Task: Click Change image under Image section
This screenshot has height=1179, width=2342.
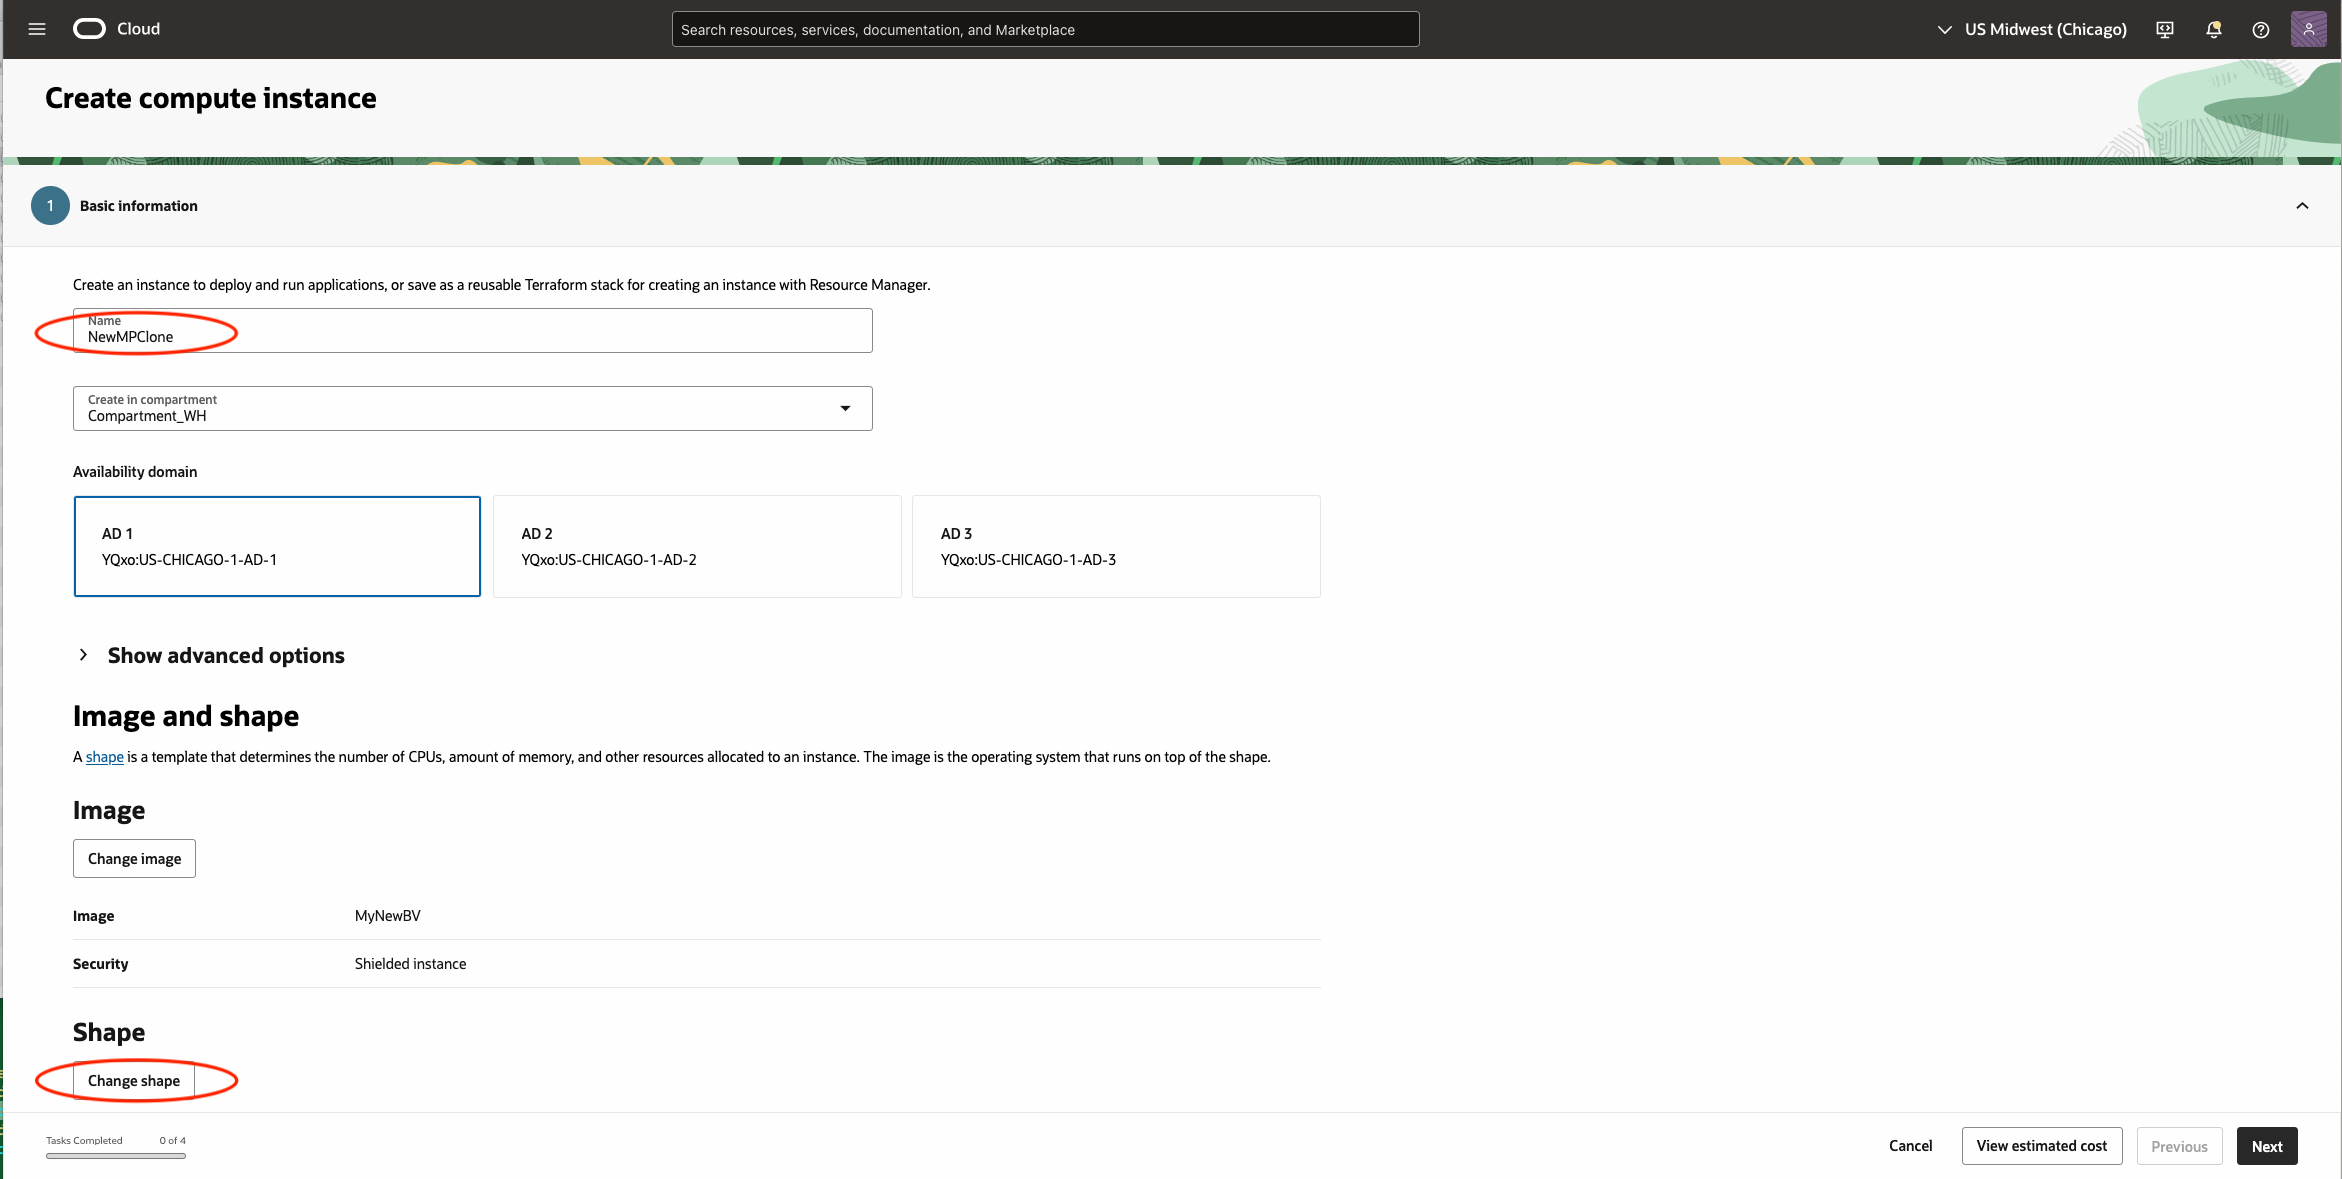Action: (x=133, y=858)
